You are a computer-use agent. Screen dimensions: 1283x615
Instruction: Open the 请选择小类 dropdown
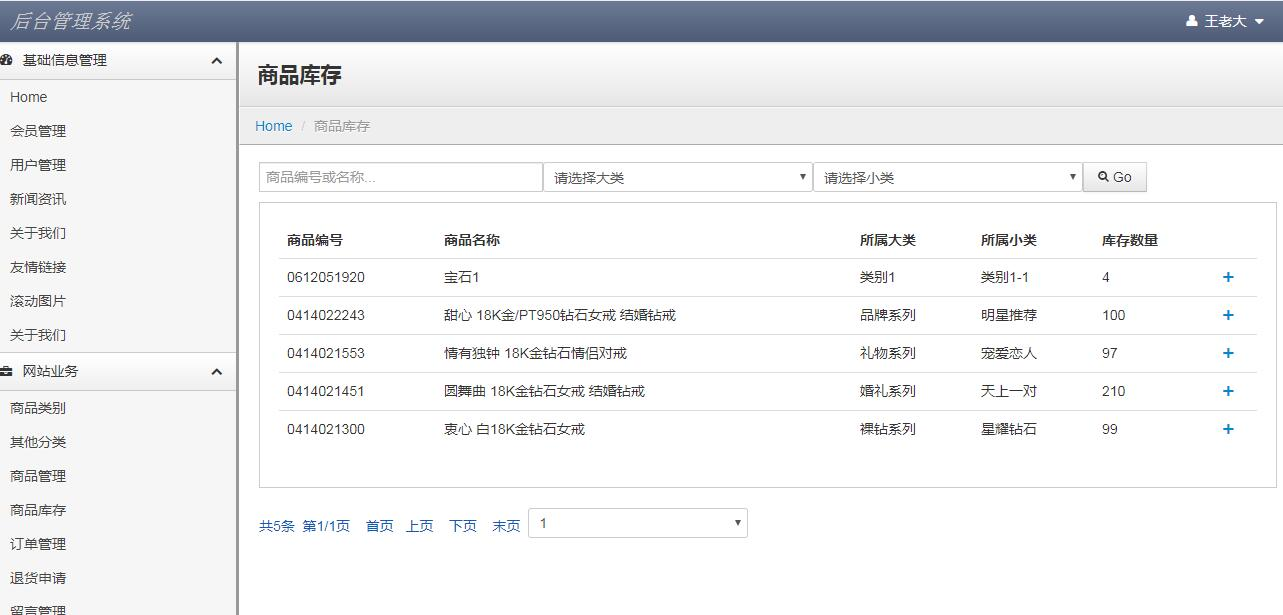(948, 177)
